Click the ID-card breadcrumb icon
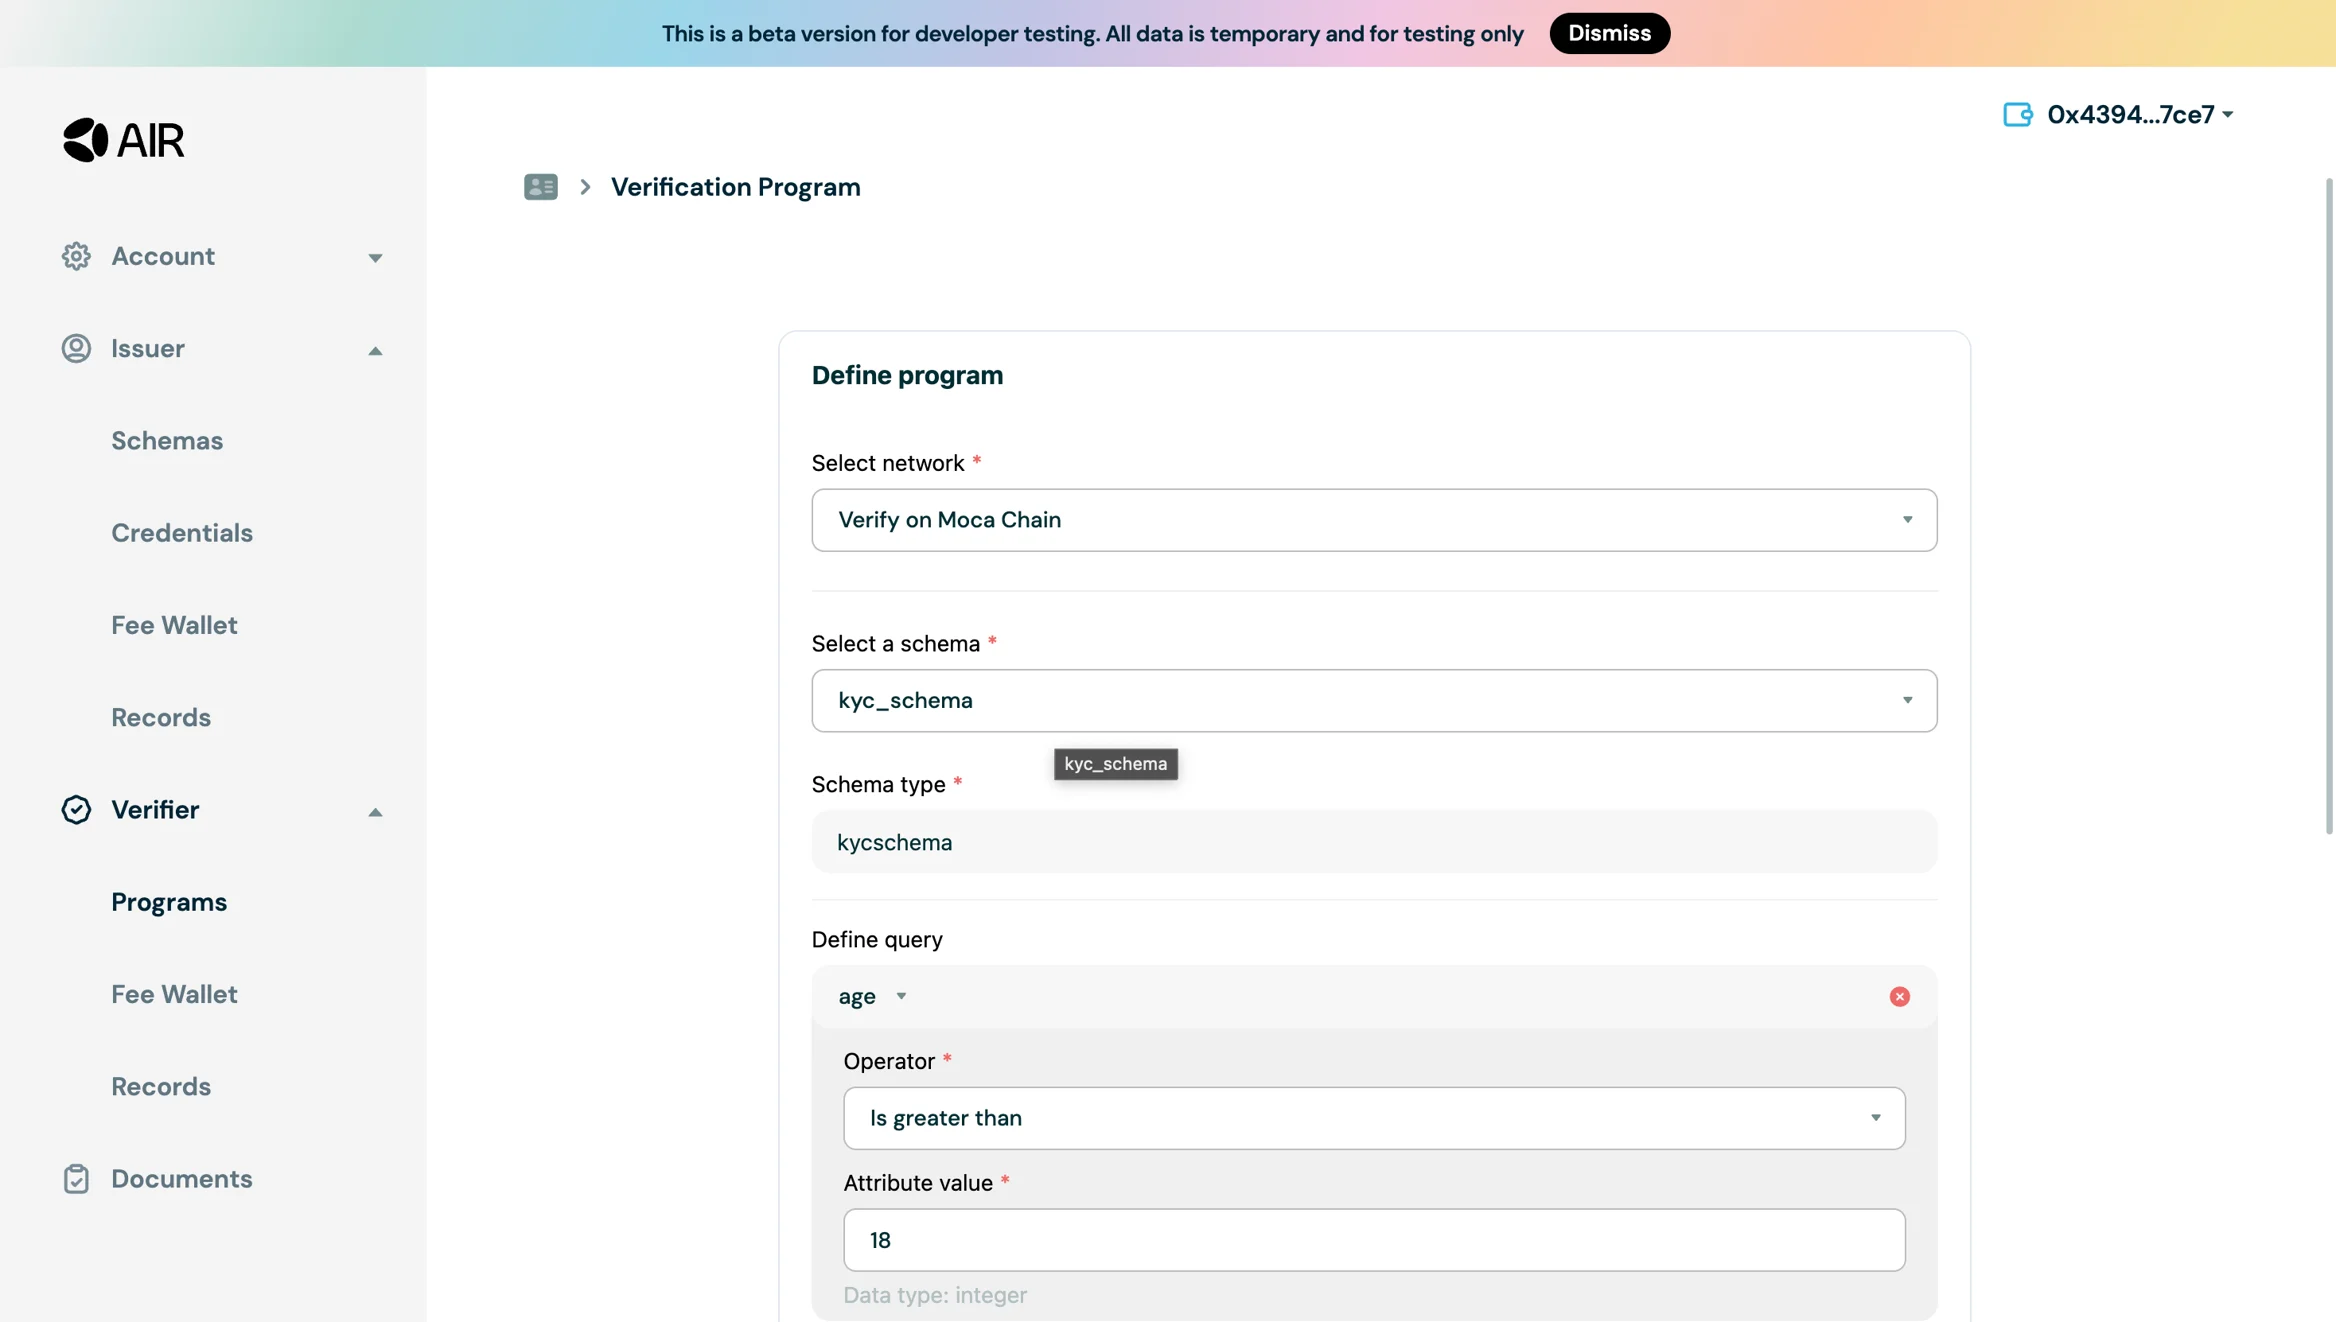This screenshot has height=1322, width=2336. [540, 187]
